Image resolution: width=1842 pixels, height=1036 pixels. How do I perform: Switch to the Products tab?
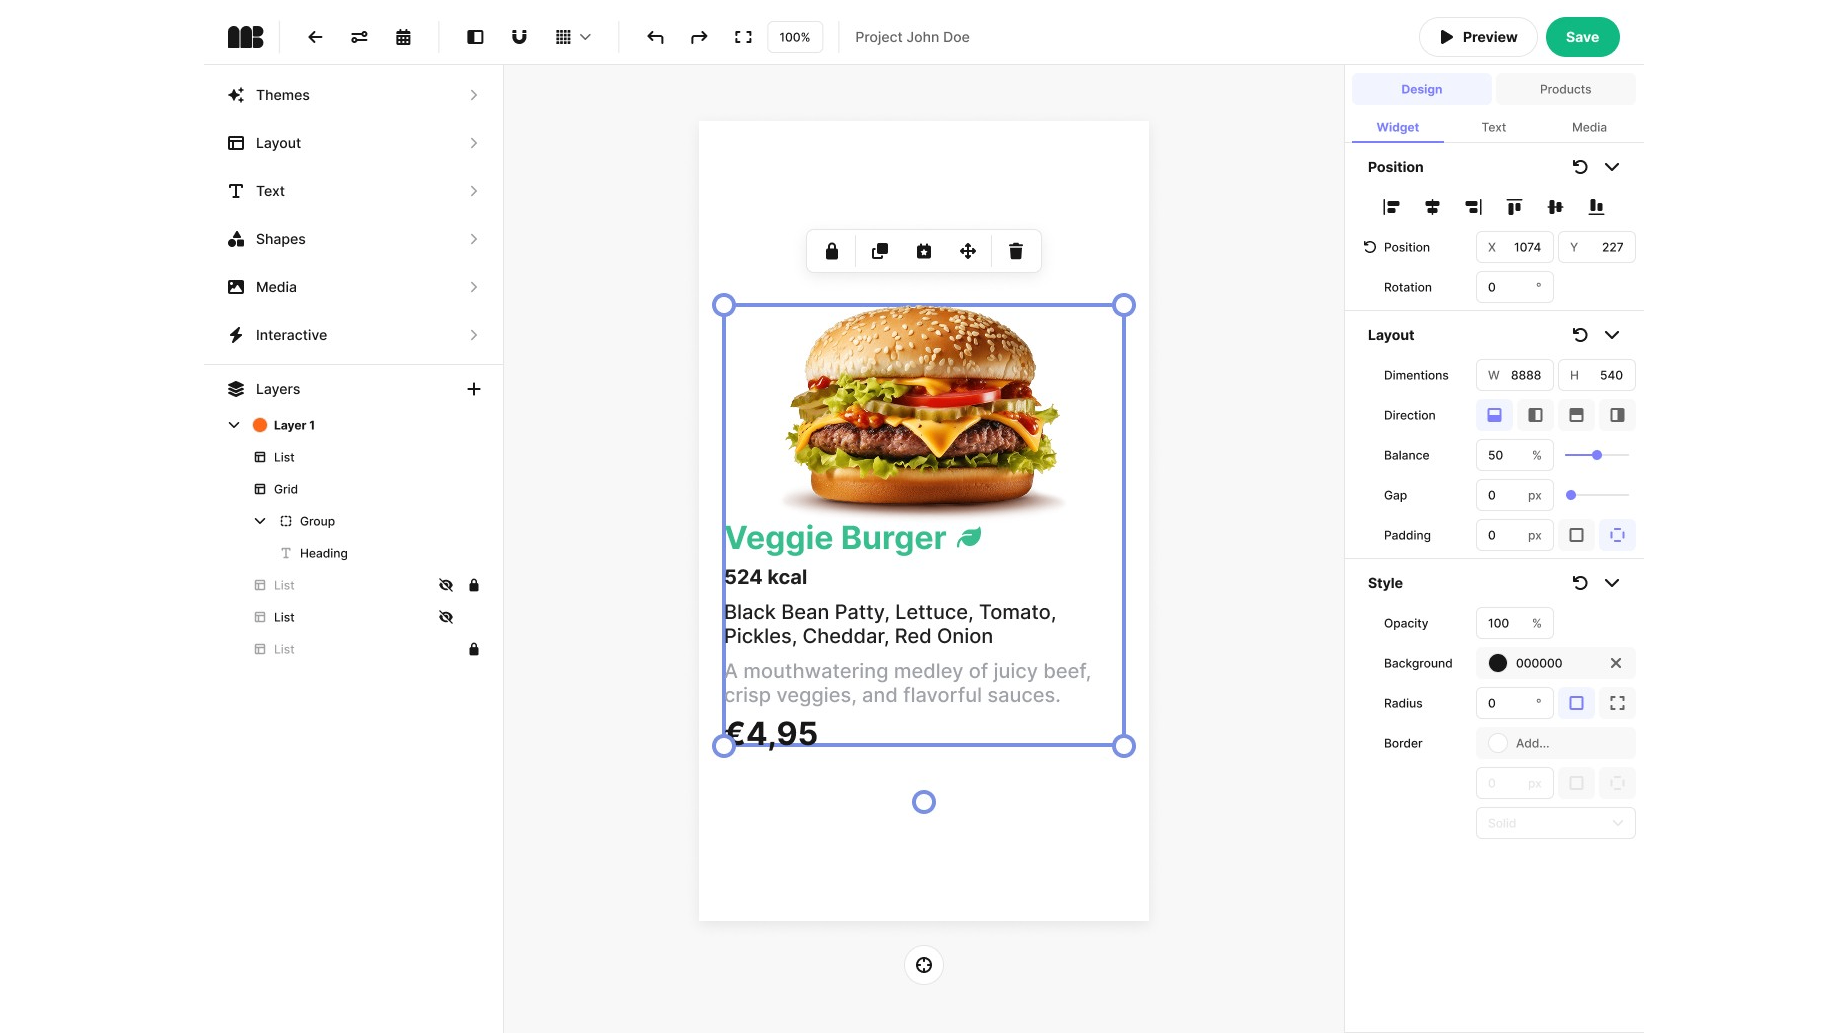pos(1564,89)
